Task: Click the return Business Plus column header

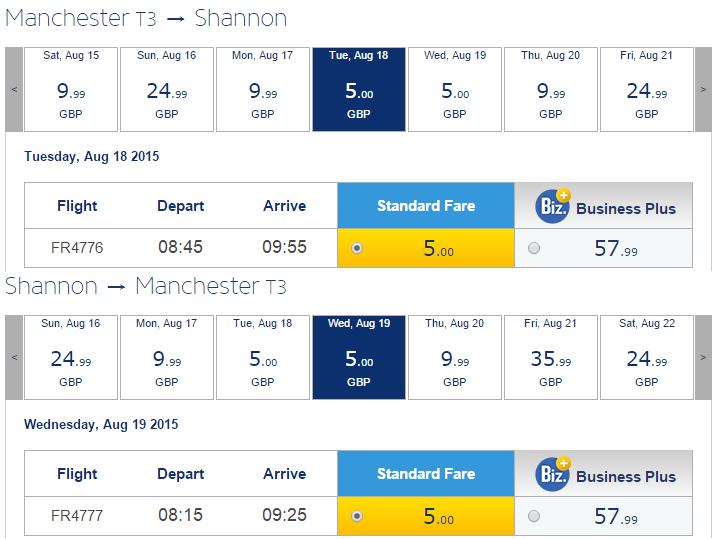Action: point(603,473)
